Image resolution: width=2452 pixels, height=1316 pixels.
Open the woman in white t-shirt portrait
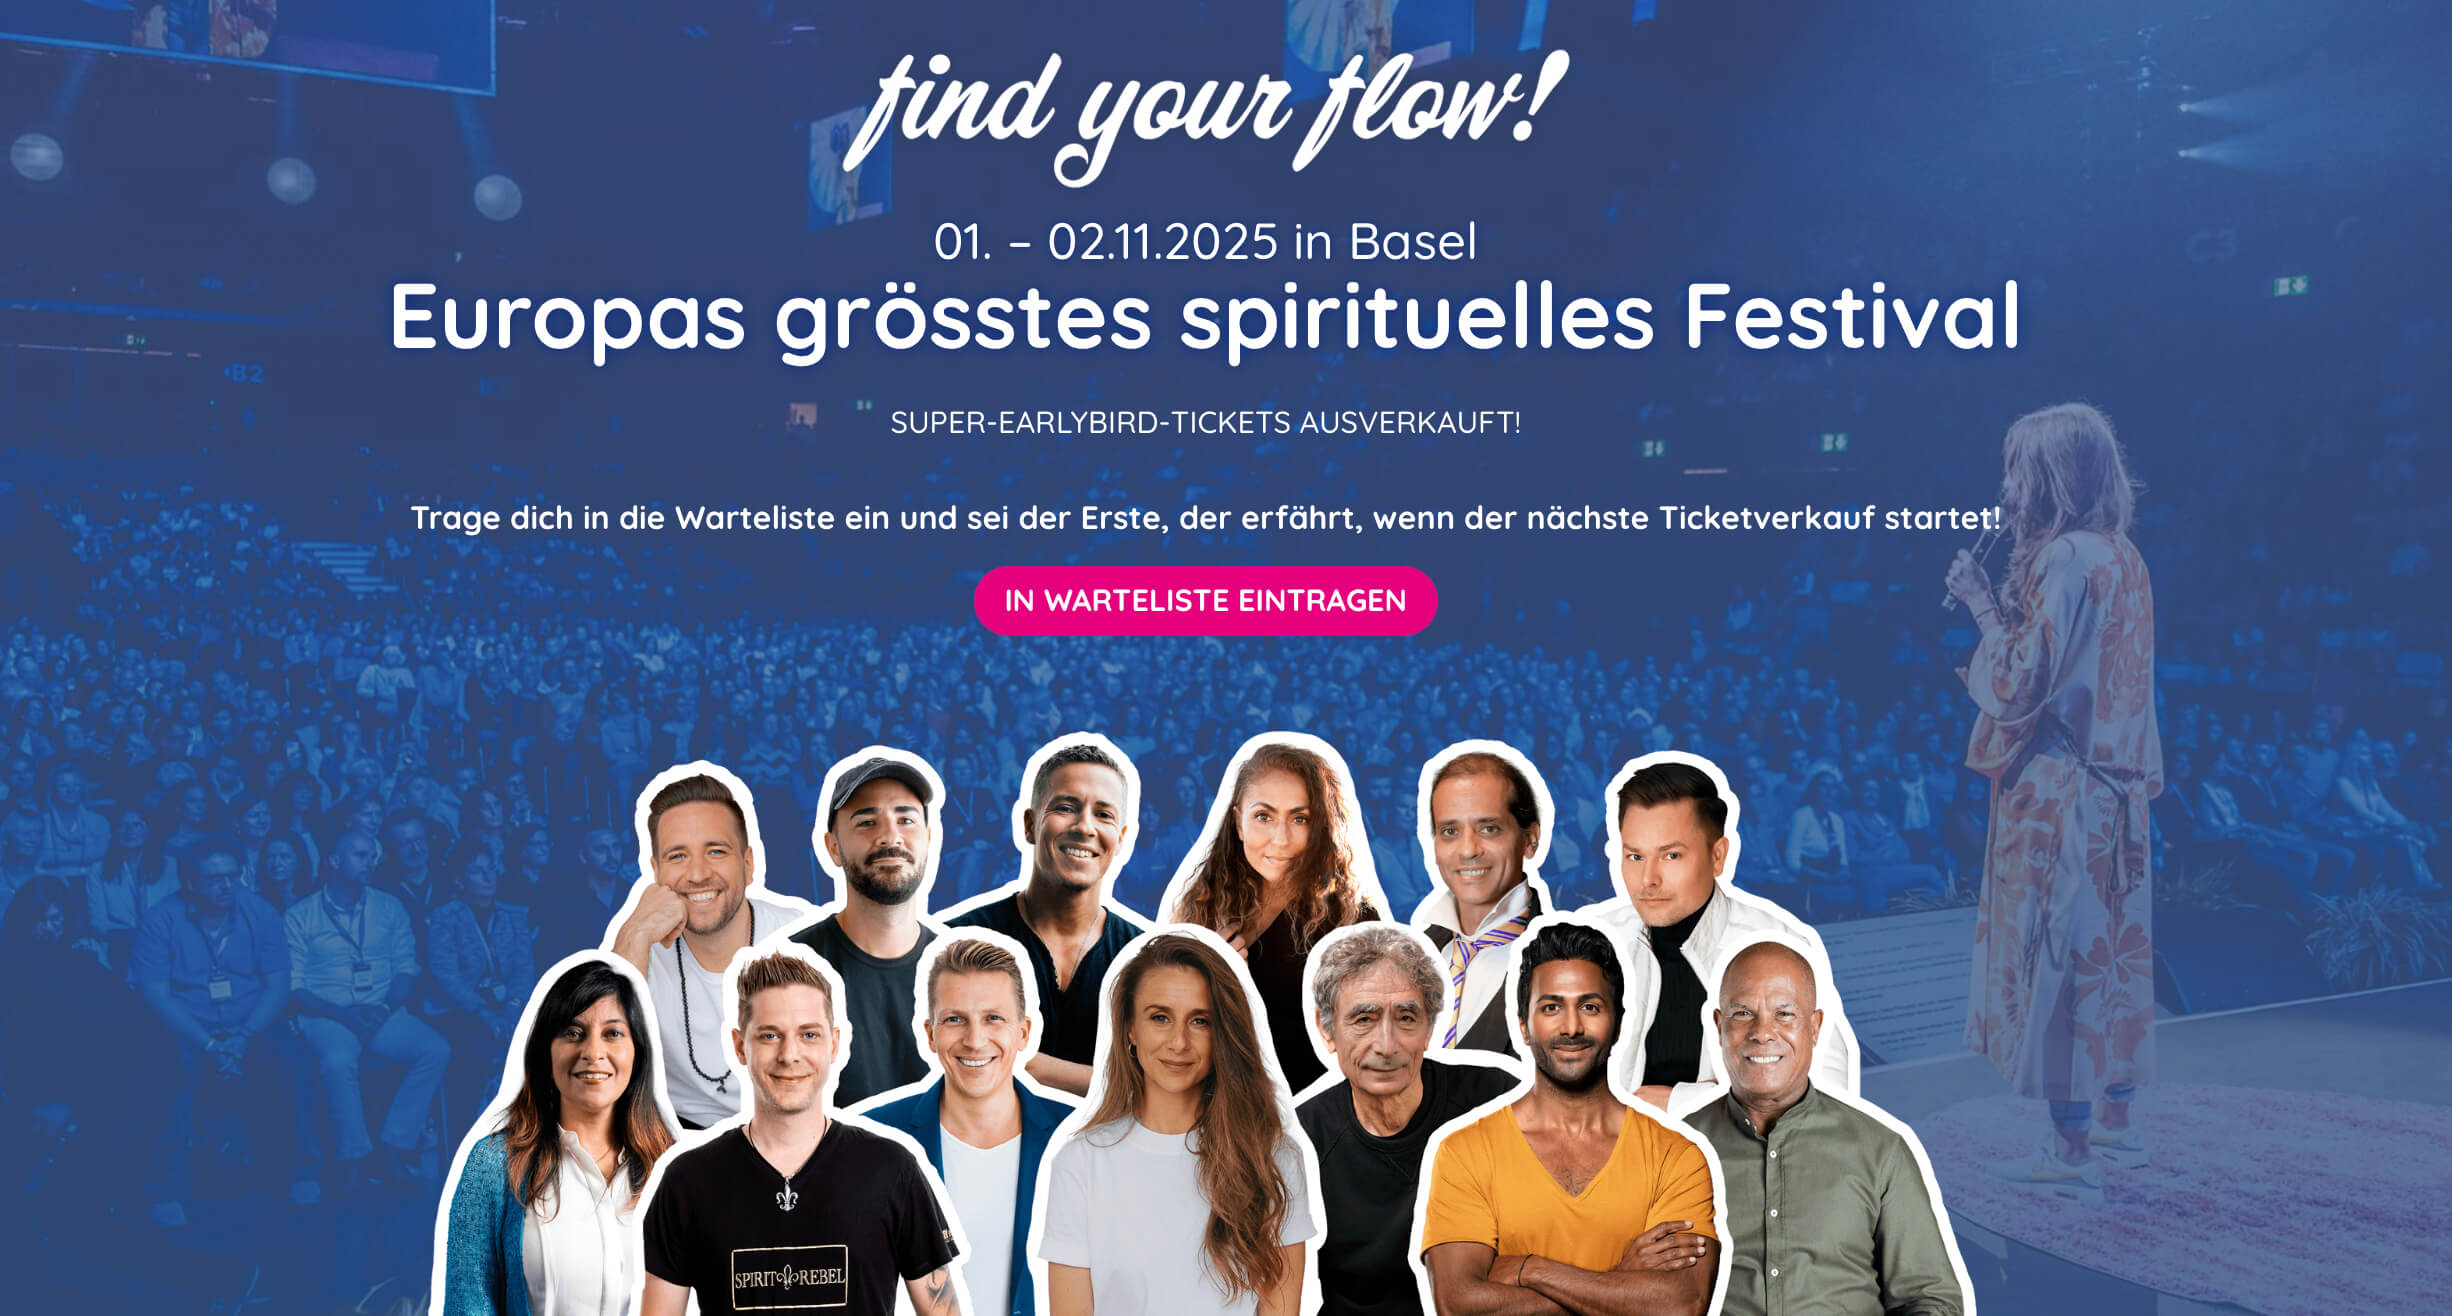1178,1130
